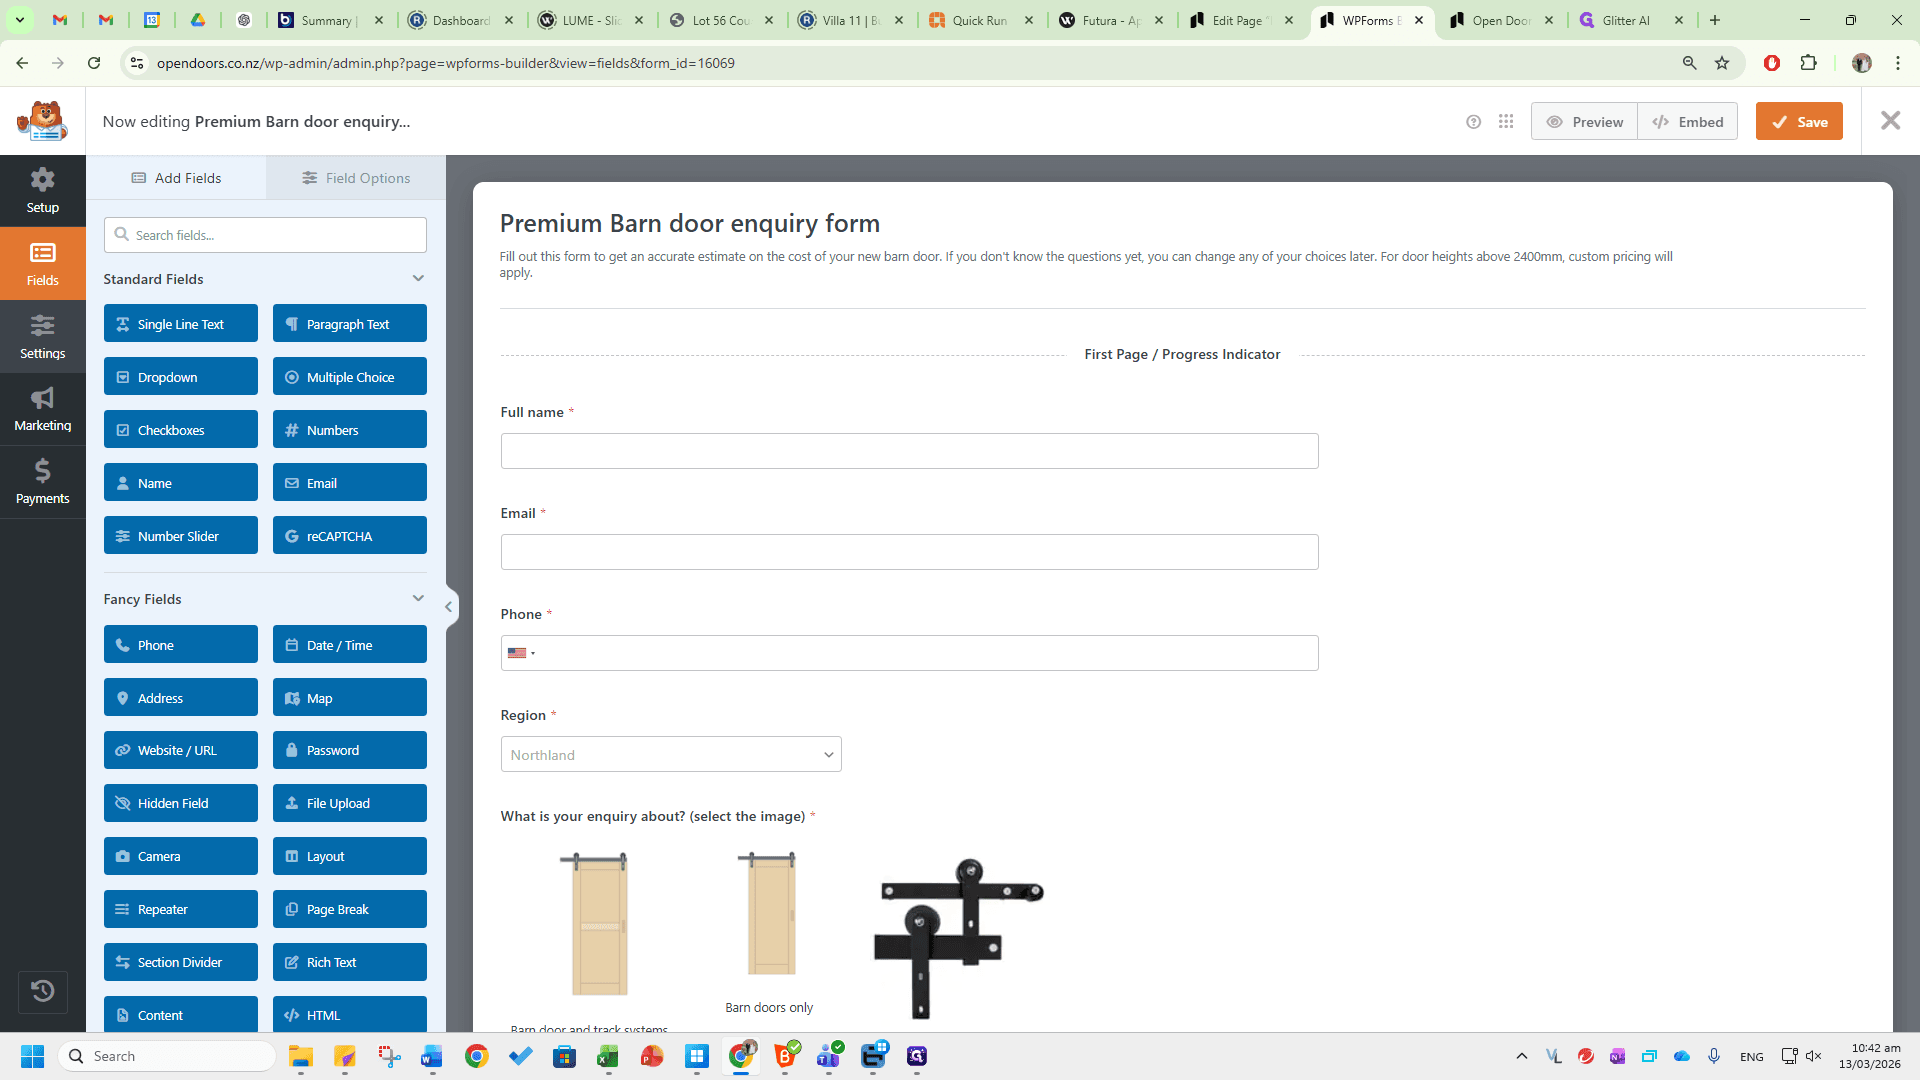This screenshot has height=1080, width=1920.
Task: Open the Setup gear panel
Action: (42, 191)
